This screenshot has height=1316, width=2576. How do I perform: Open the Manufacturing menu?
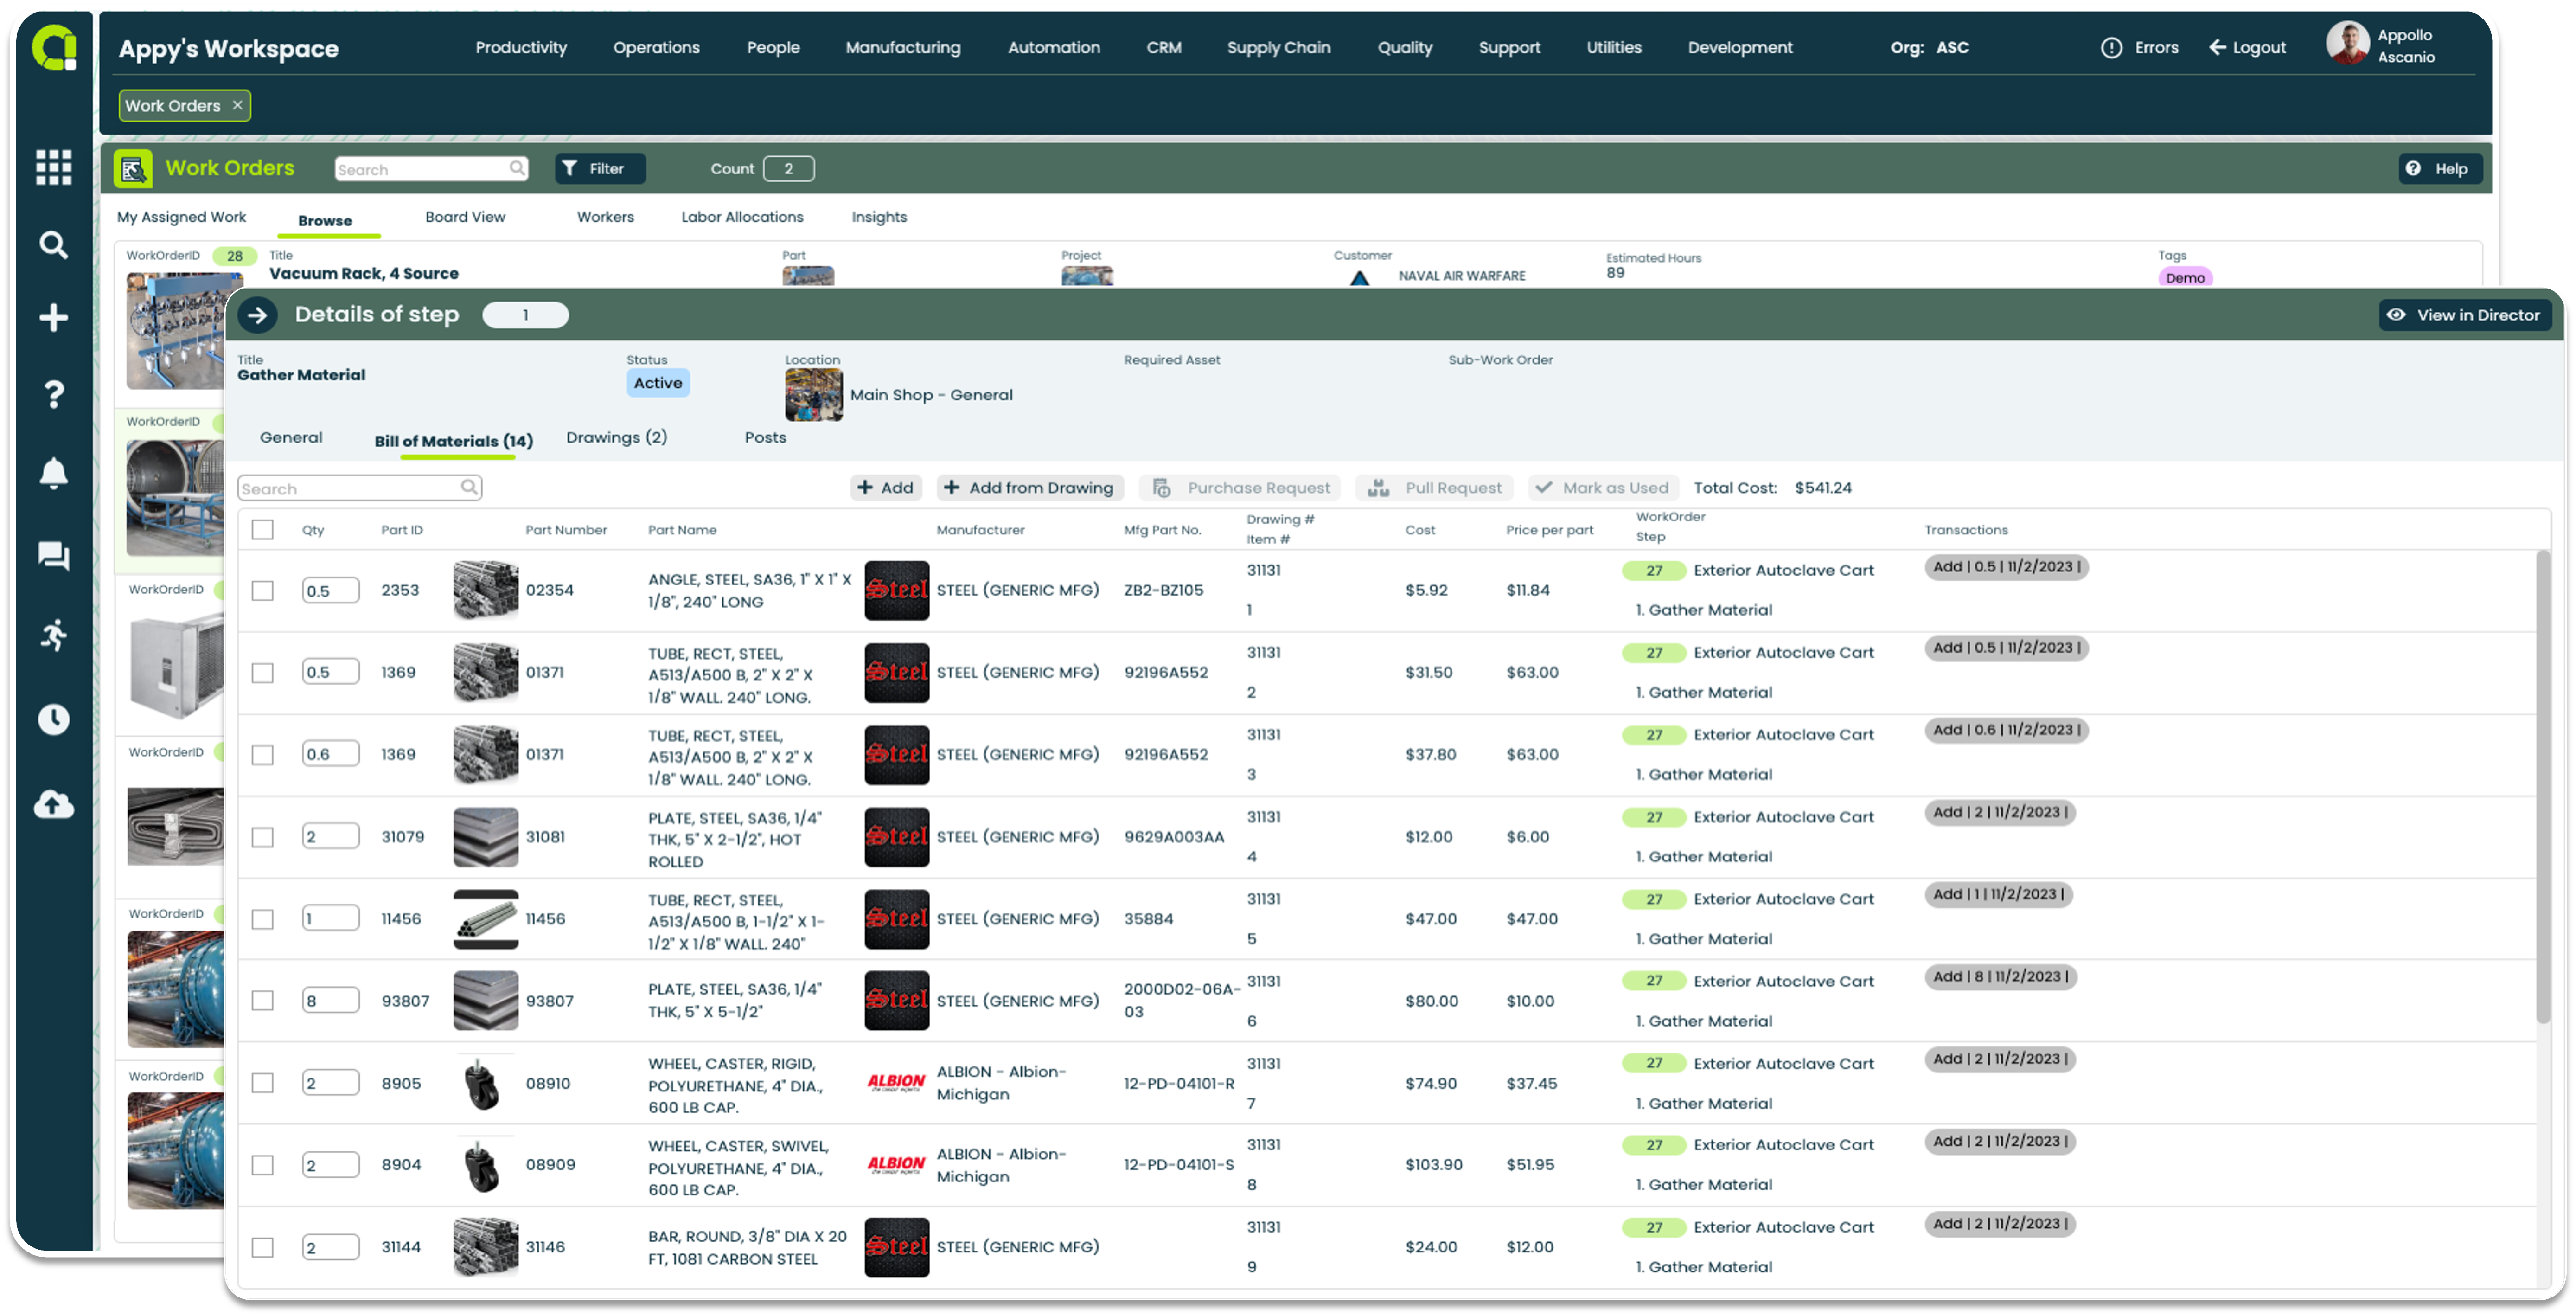pyautogui.click(x=902, y=47)
